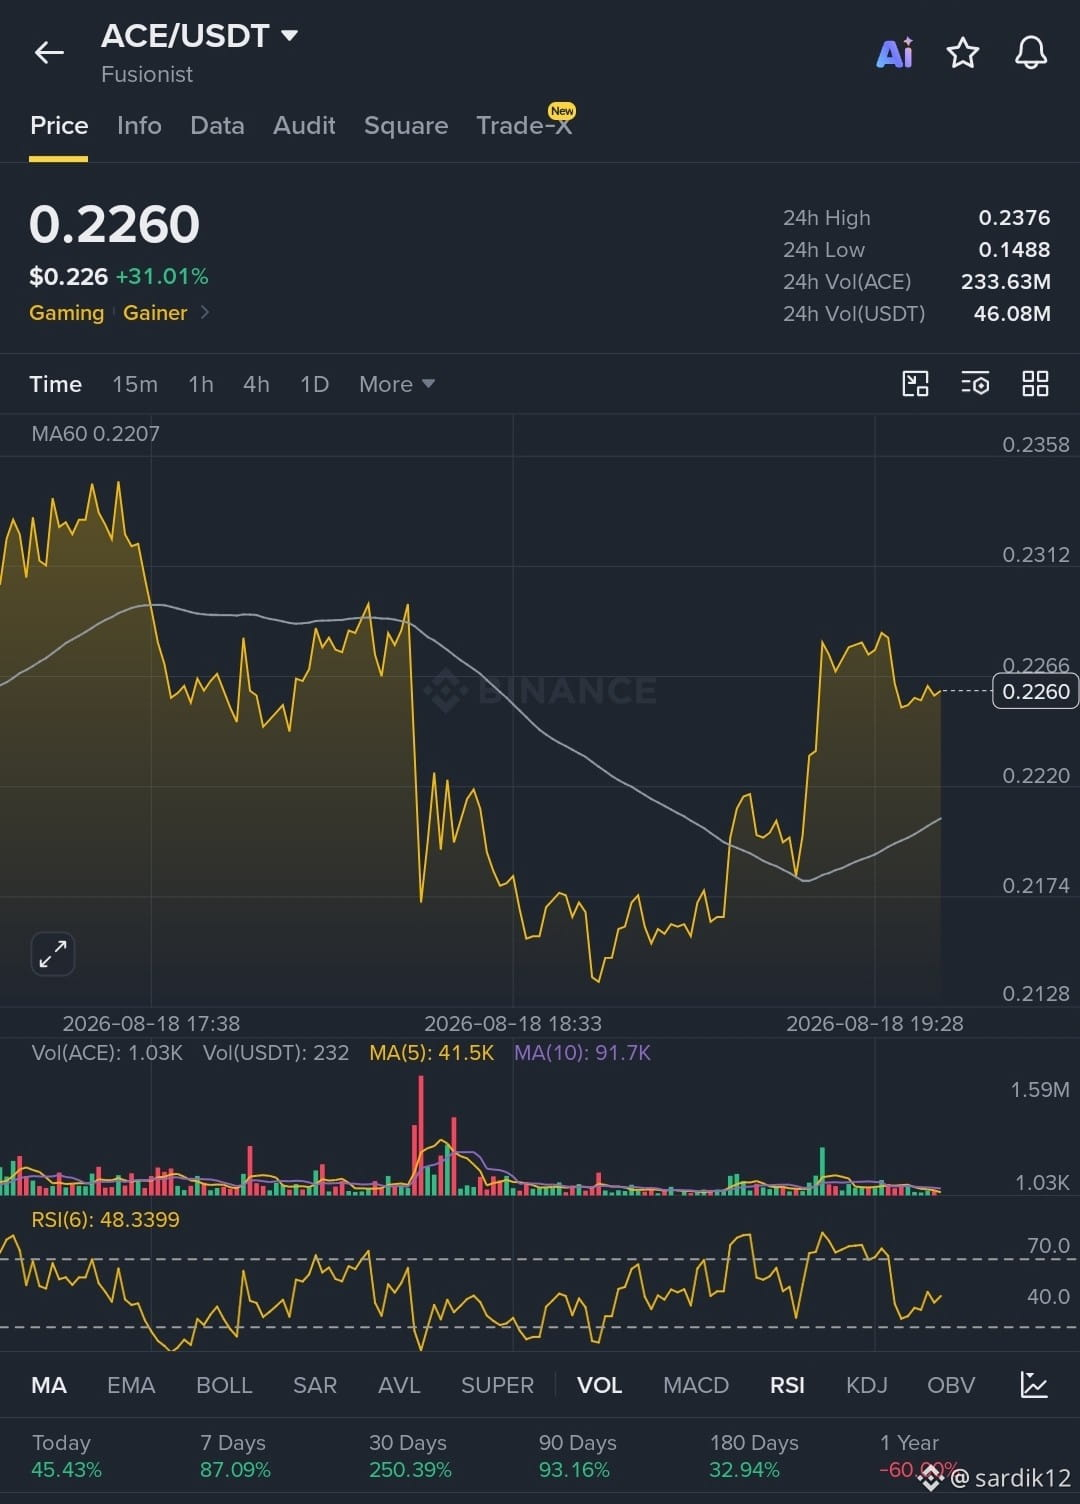The width and height of the screenshot is (1080, 1504).
Task: Tap the +31.01% change value
Action: (x=162, y=277)
